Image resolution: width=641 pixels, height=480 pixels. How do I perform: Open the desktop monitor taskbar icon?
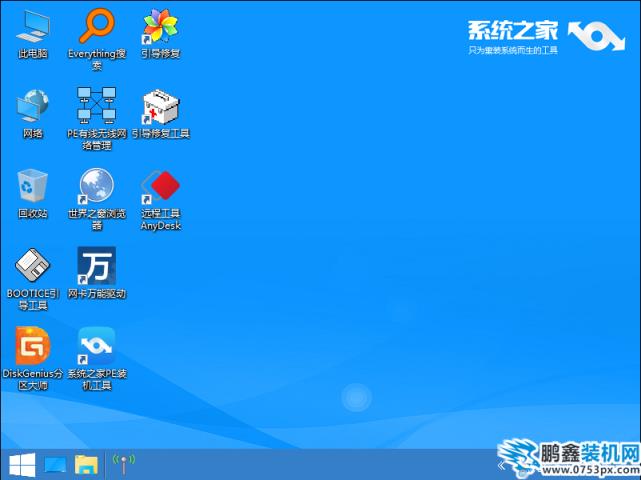(x=55, y=465)
